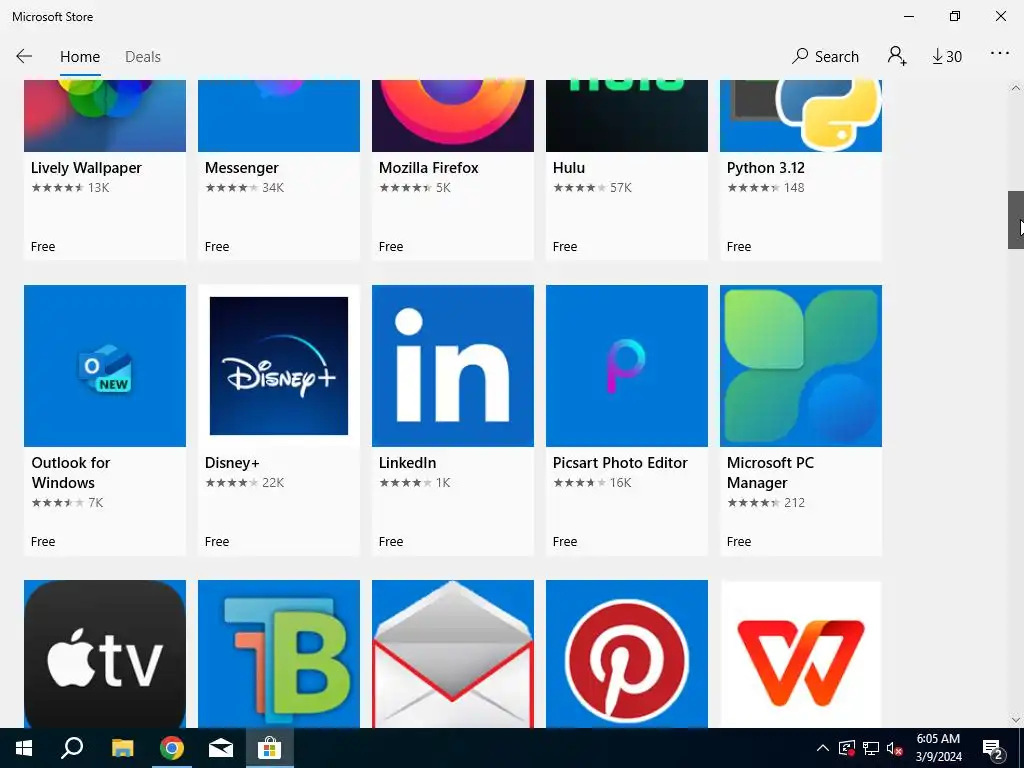
Task: Click the scrollbar down arrow
Action: (1016, 720)
